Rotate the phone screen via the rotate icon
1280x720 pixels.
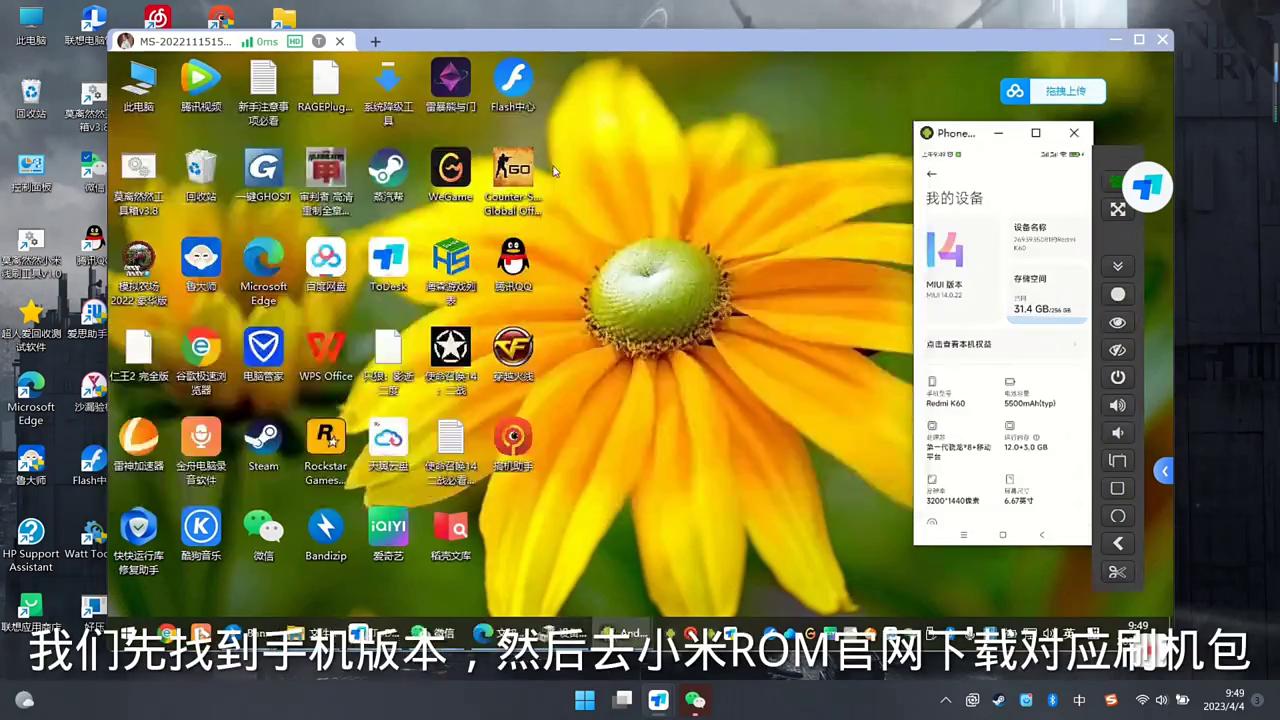coord(1118,461)
